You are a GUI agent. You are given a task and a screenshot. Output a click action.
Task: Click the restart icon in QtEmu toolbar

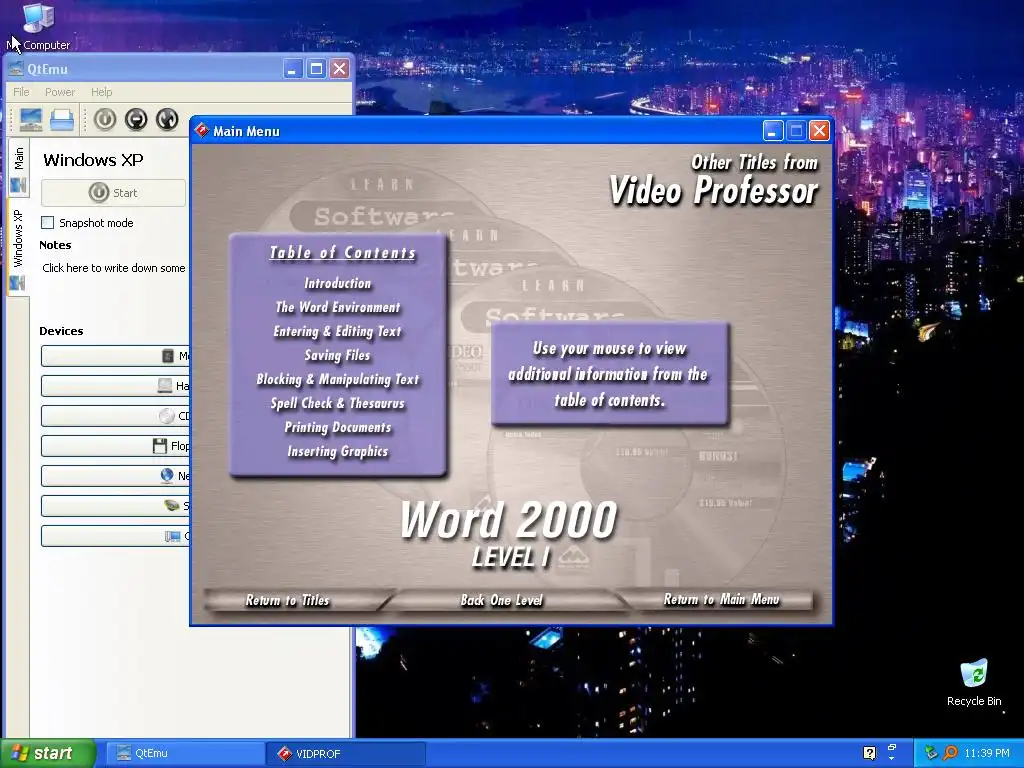tap(167, 120)
